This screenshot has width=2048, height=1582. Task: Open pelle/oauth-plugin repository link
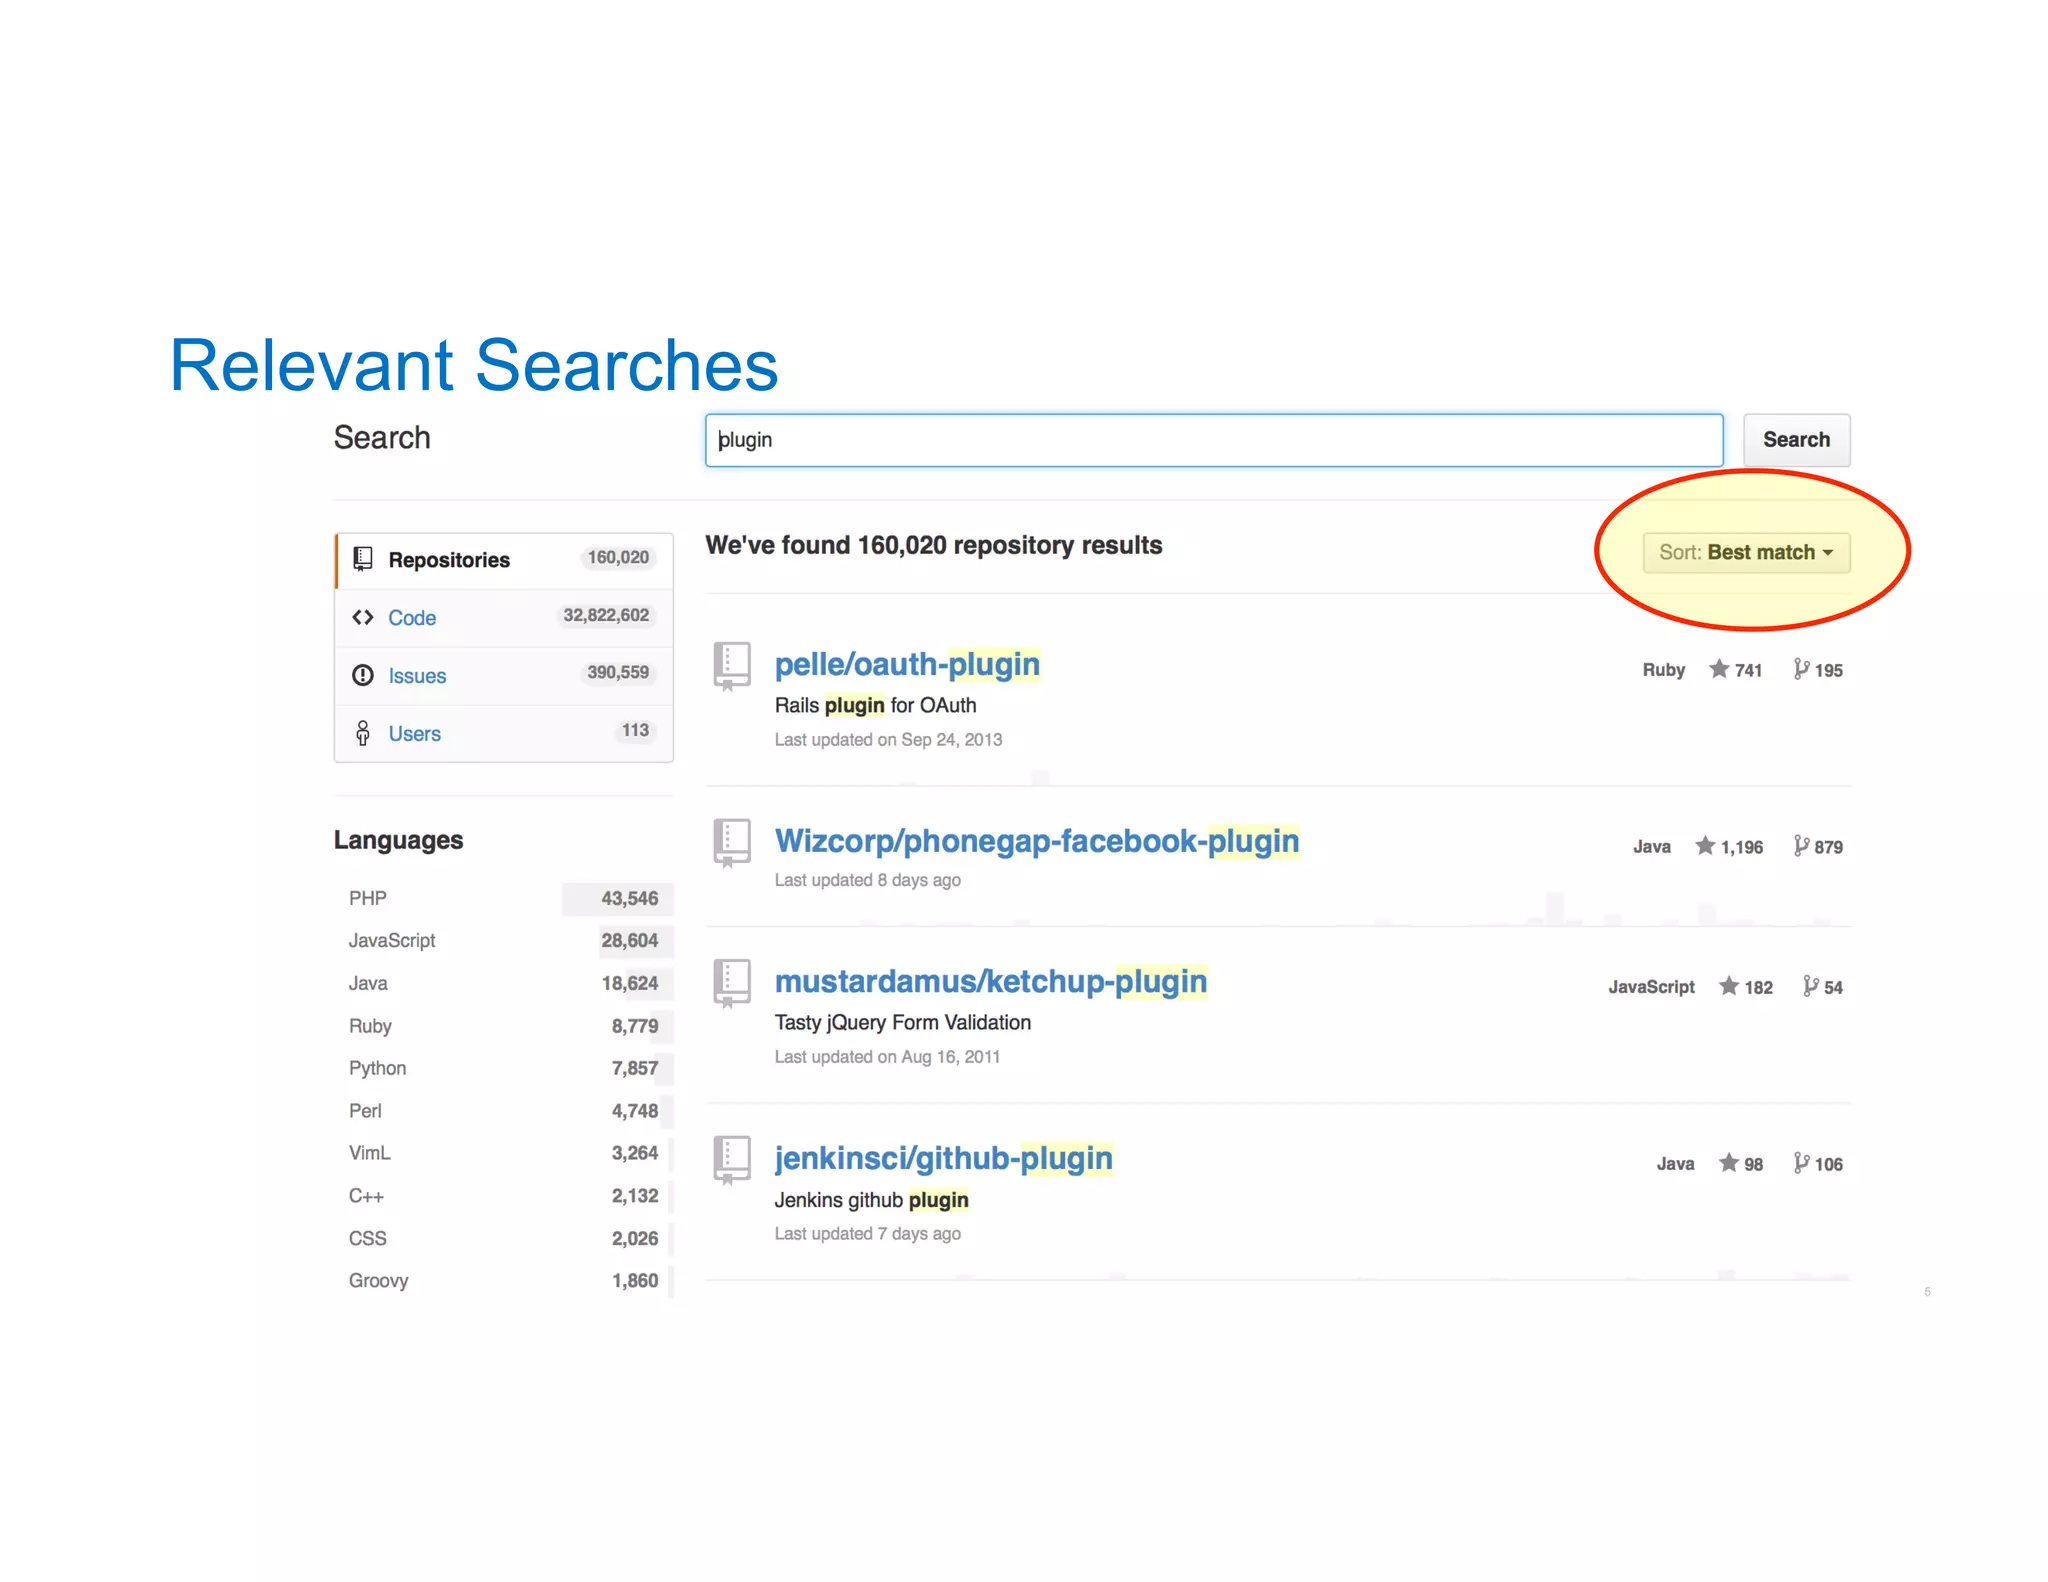point(907,665)
